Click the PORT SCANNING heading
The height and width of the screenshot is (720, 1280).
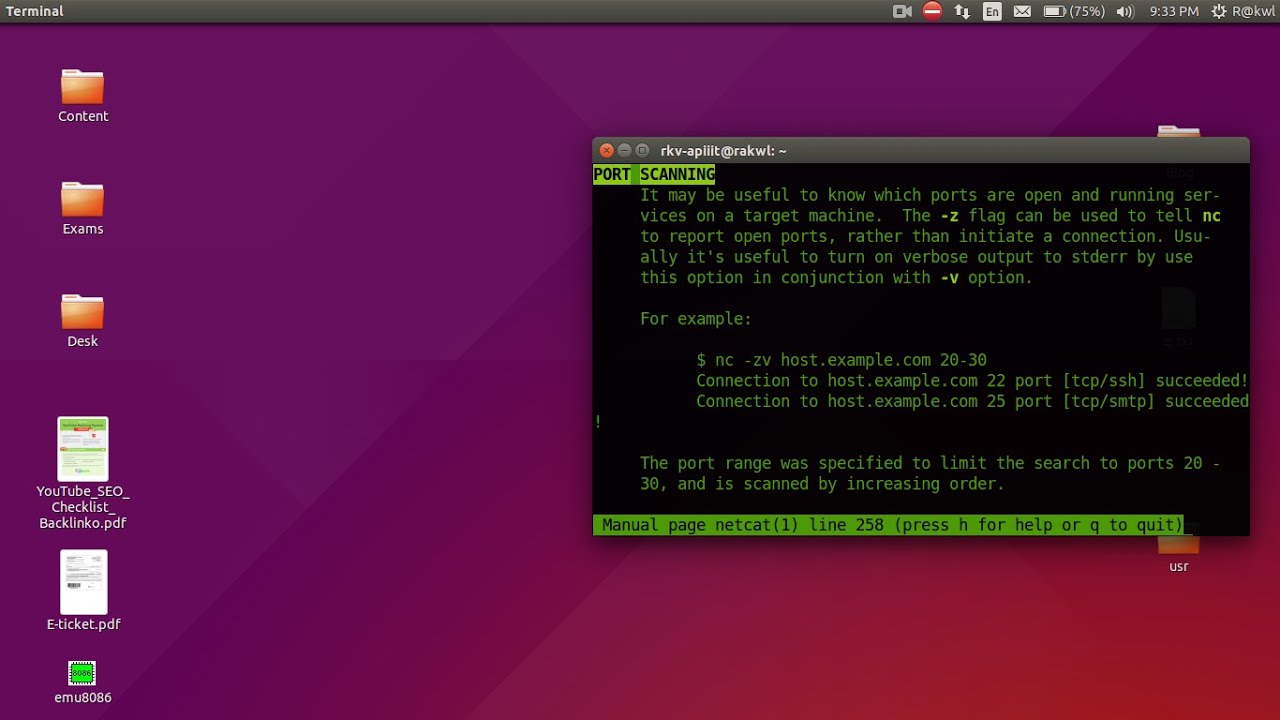click(654, 175)
